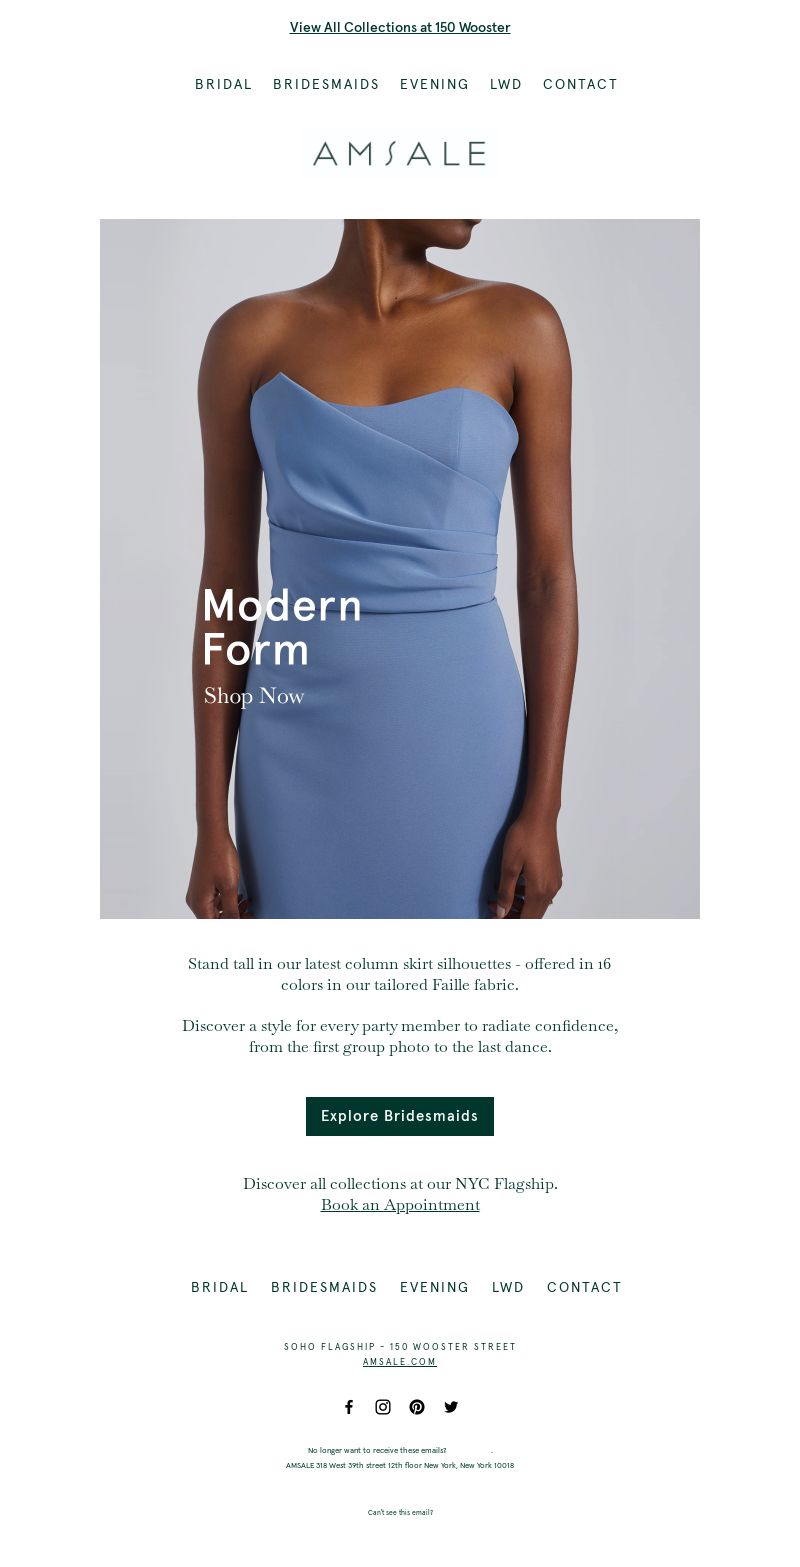Open the Instagram social icon
The height and width of the screenshot is (1567, 800).
[x=383, y=1407]
